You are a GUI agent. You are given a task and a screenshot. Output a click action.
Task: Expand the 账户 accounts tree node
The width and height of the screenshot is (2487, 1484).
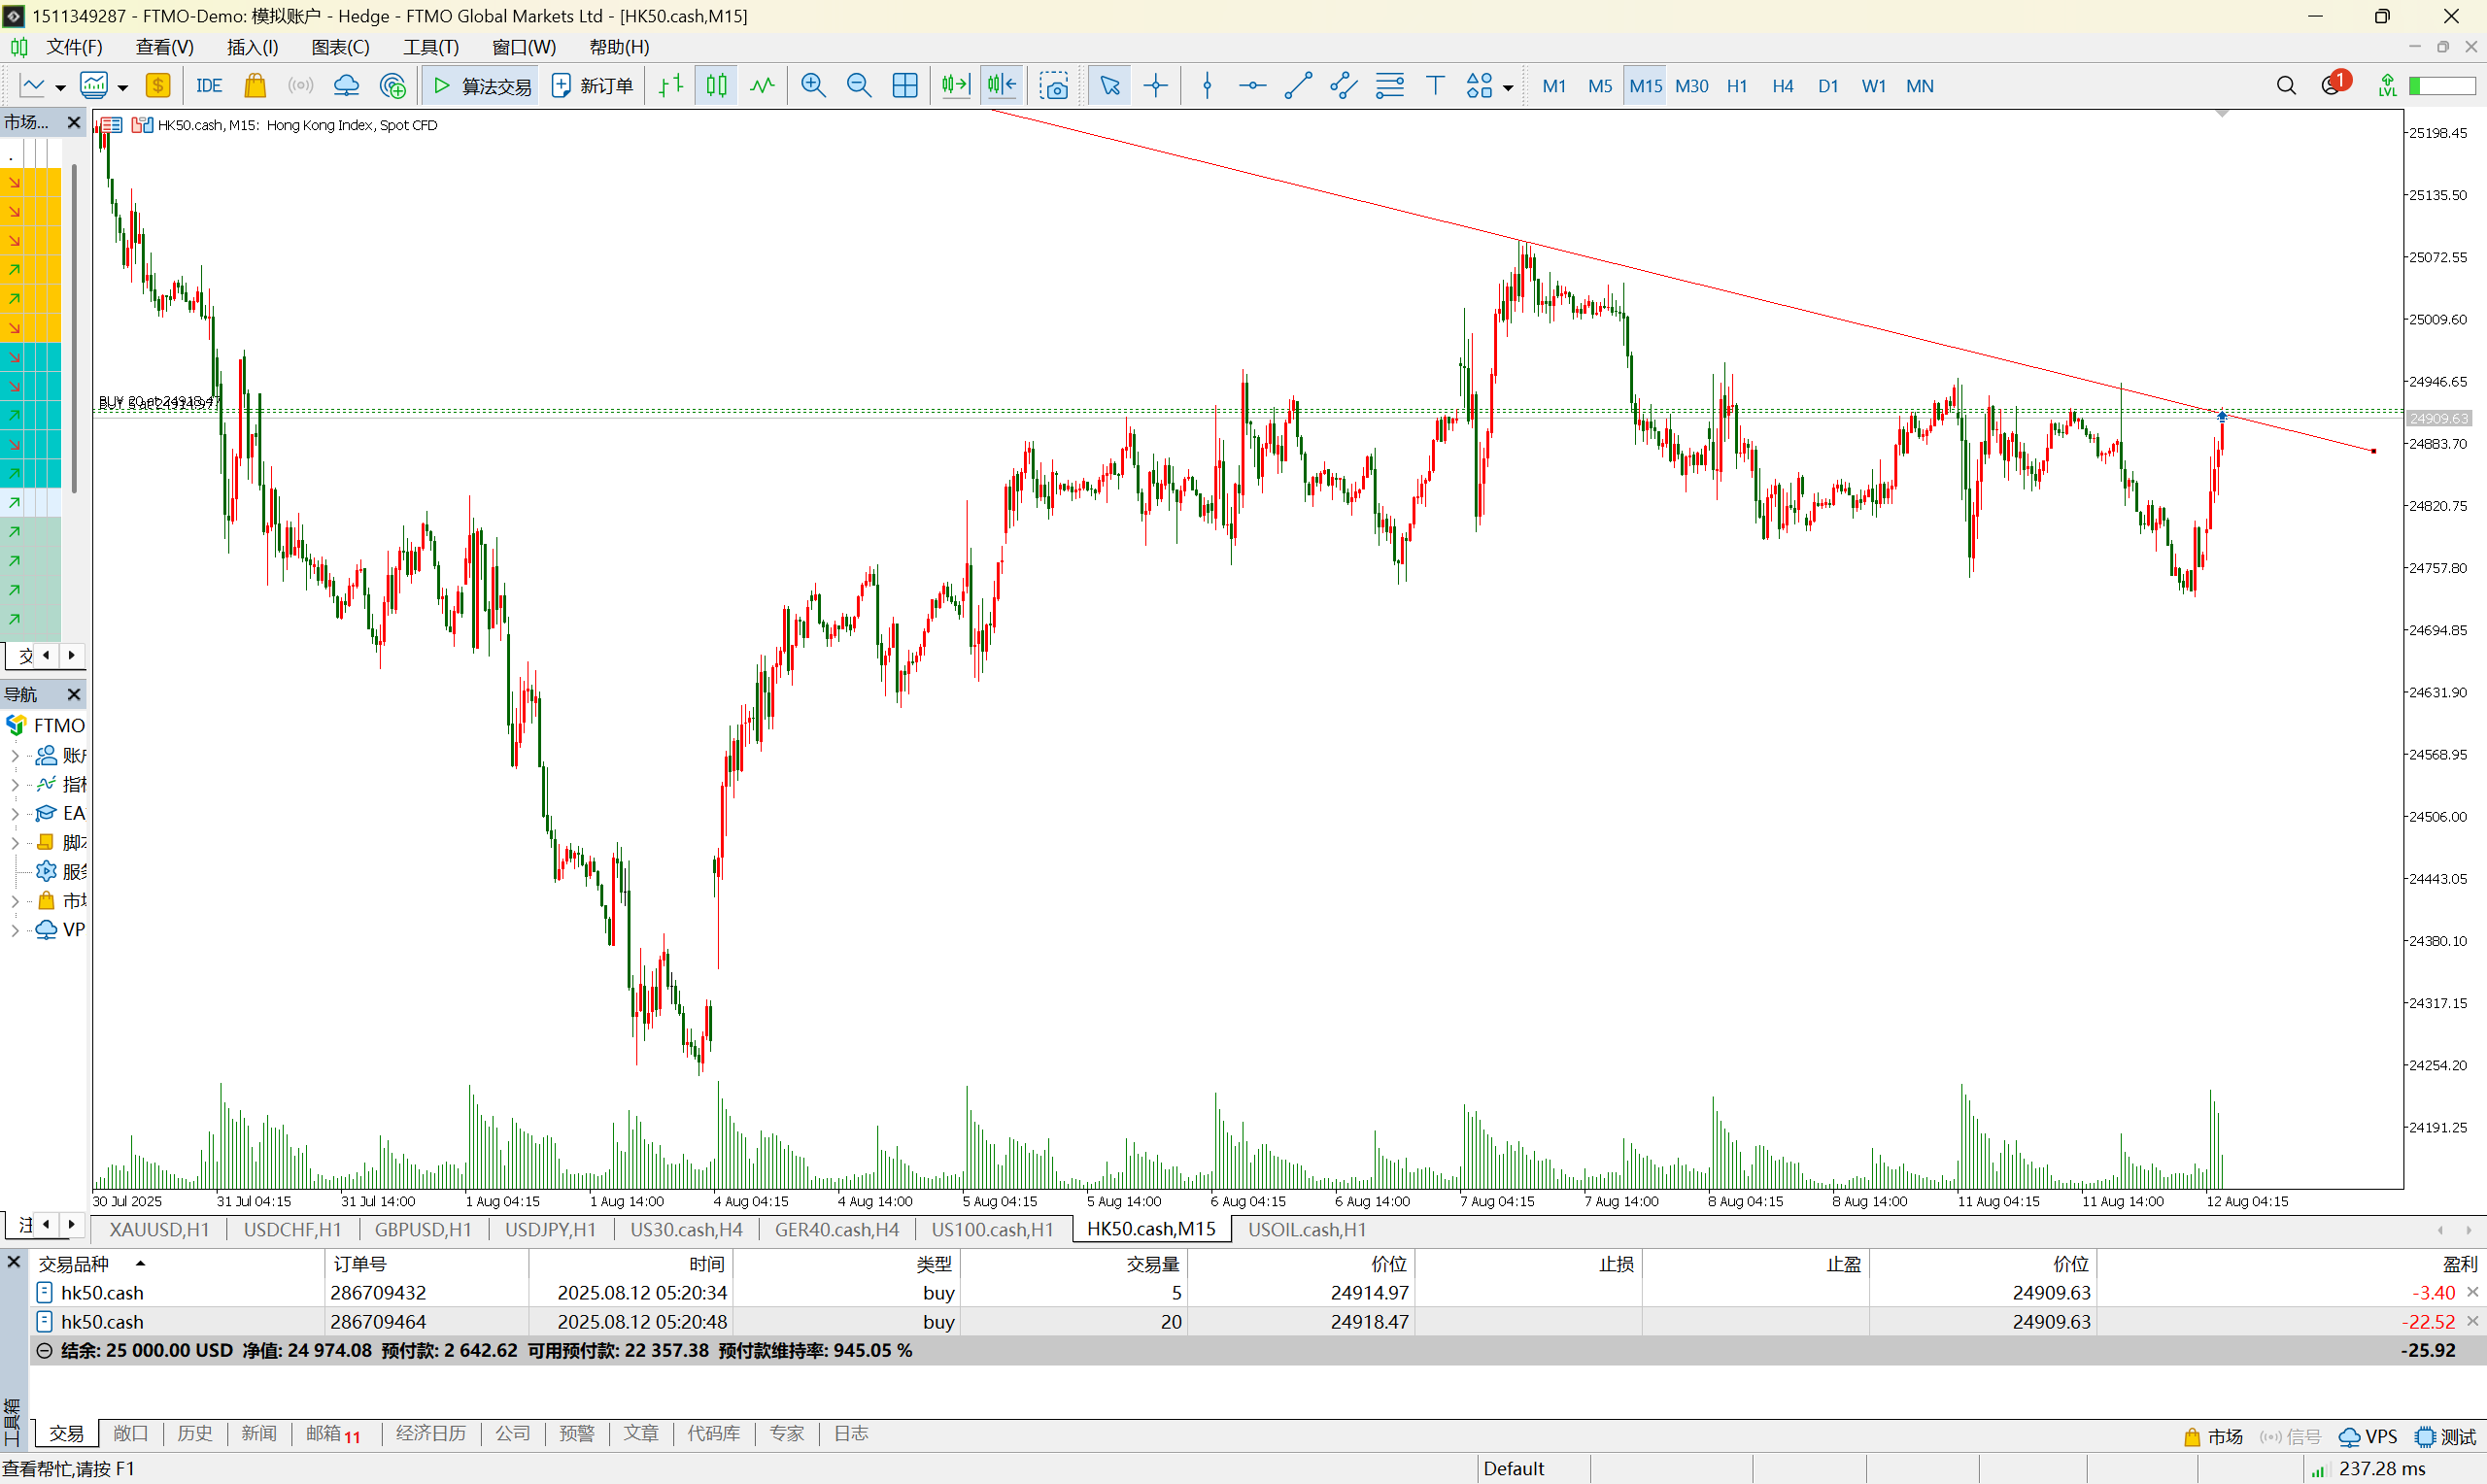15,755
